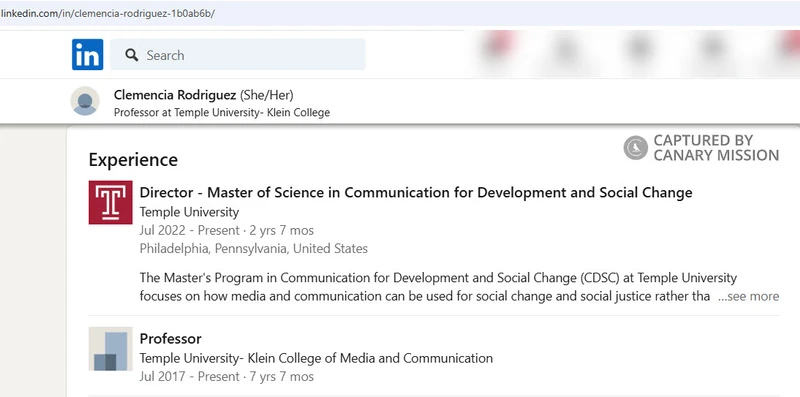Click the name 'Clemencia Rodriguez' in header
Screen dimensions: 800x397
coord(175,95)
